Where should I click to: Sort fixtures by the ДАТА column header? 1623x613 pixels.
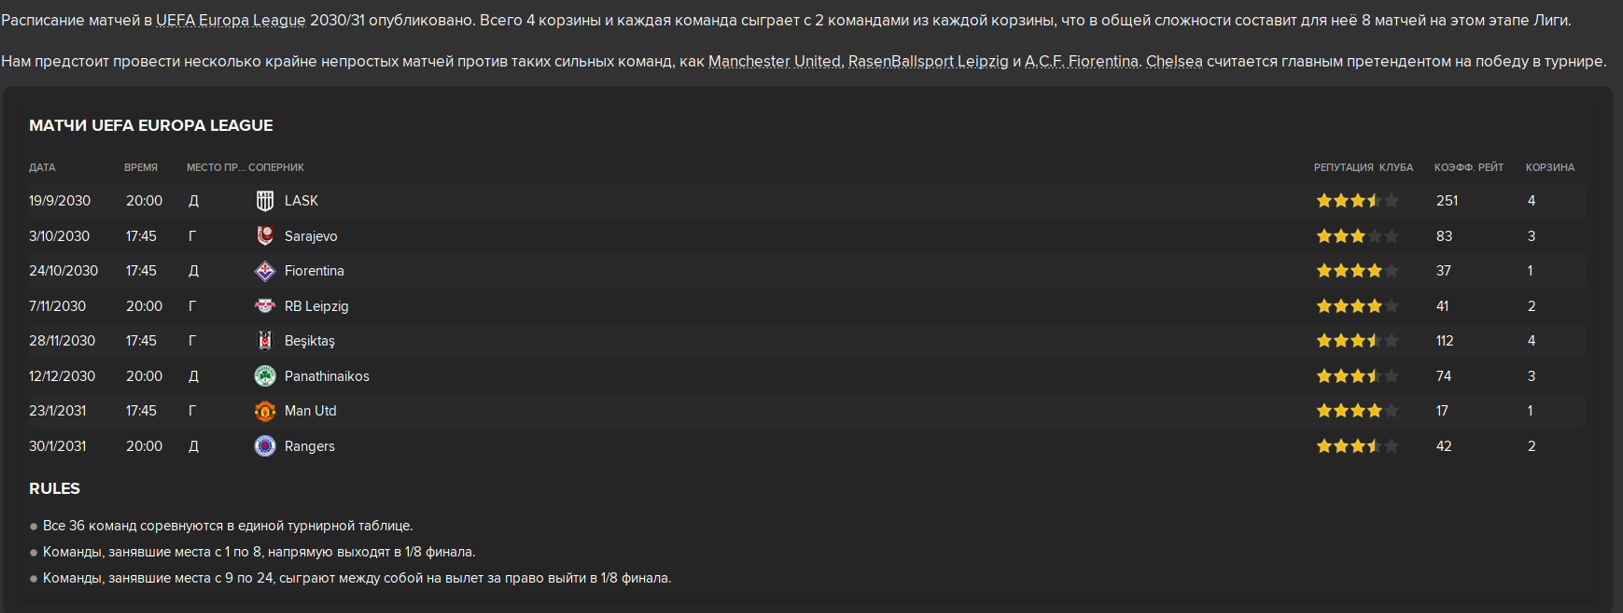[x=42, y=167]
